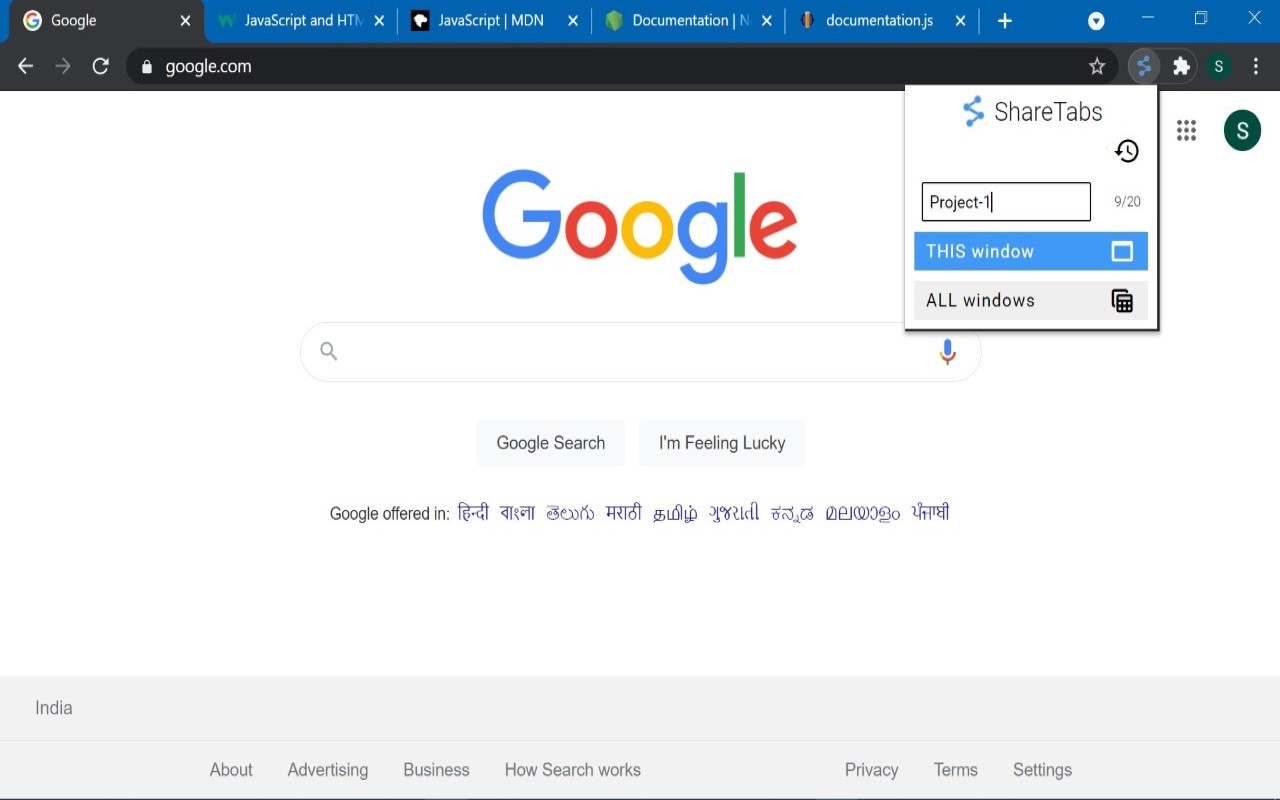Click the India location text in footer

pos(54,708)
